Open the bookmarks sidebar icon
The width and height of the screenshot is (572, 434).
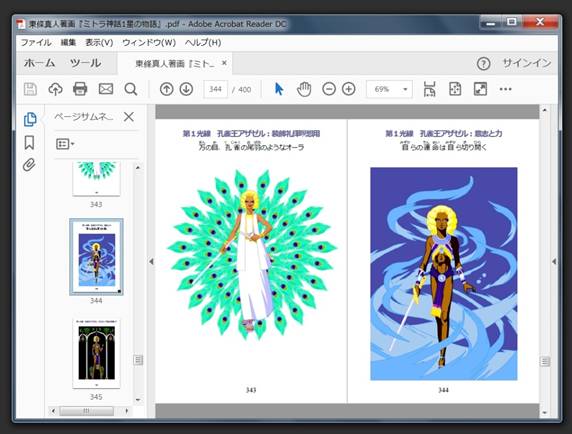pos(29,142)
